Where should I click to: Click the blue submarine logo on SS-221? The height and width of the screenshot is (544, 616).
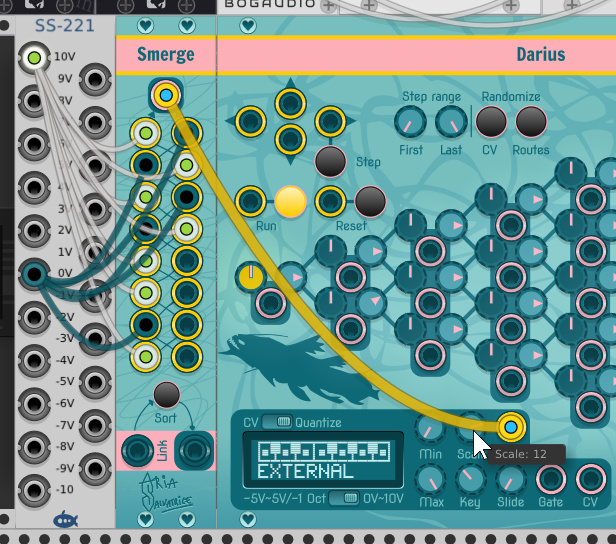[x=66, y=520]
